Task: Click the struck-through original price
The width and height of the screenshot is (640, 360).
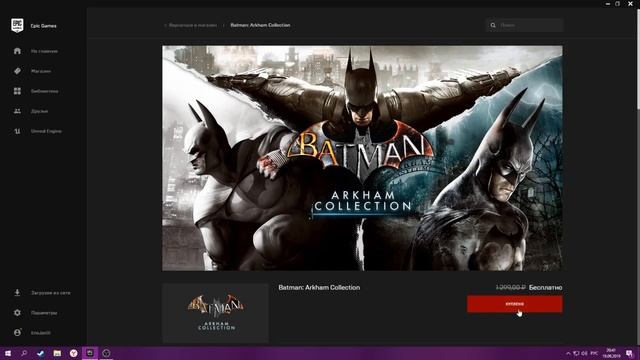Action: [510, 287]
